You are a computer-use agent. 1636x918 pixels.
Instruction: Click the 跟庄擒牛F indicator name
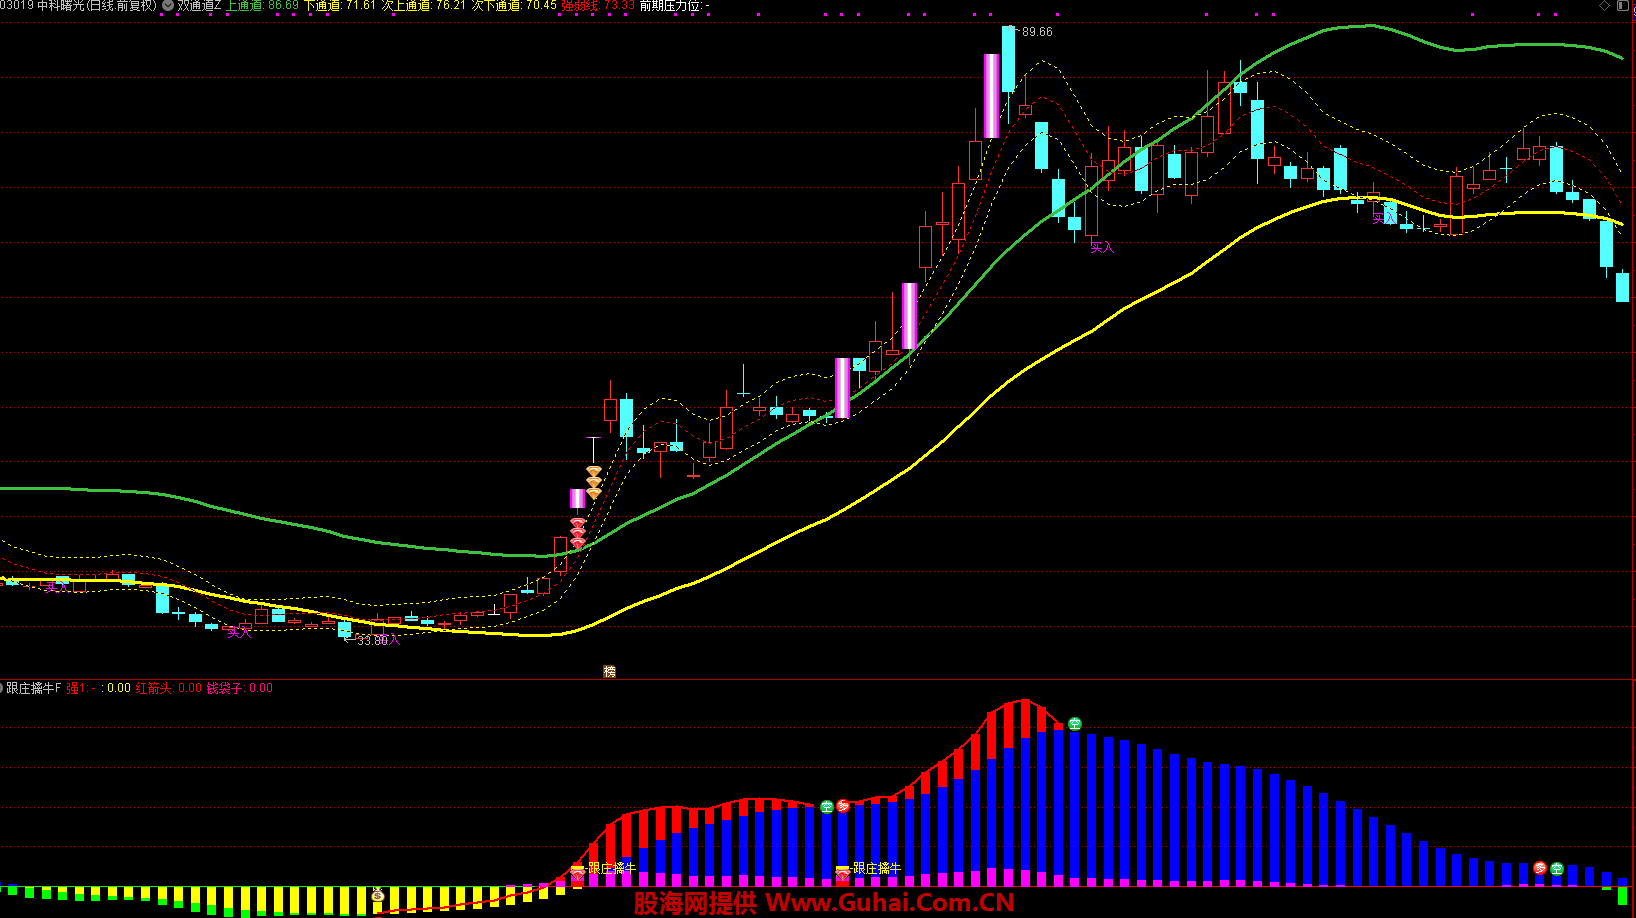point(34,688)
